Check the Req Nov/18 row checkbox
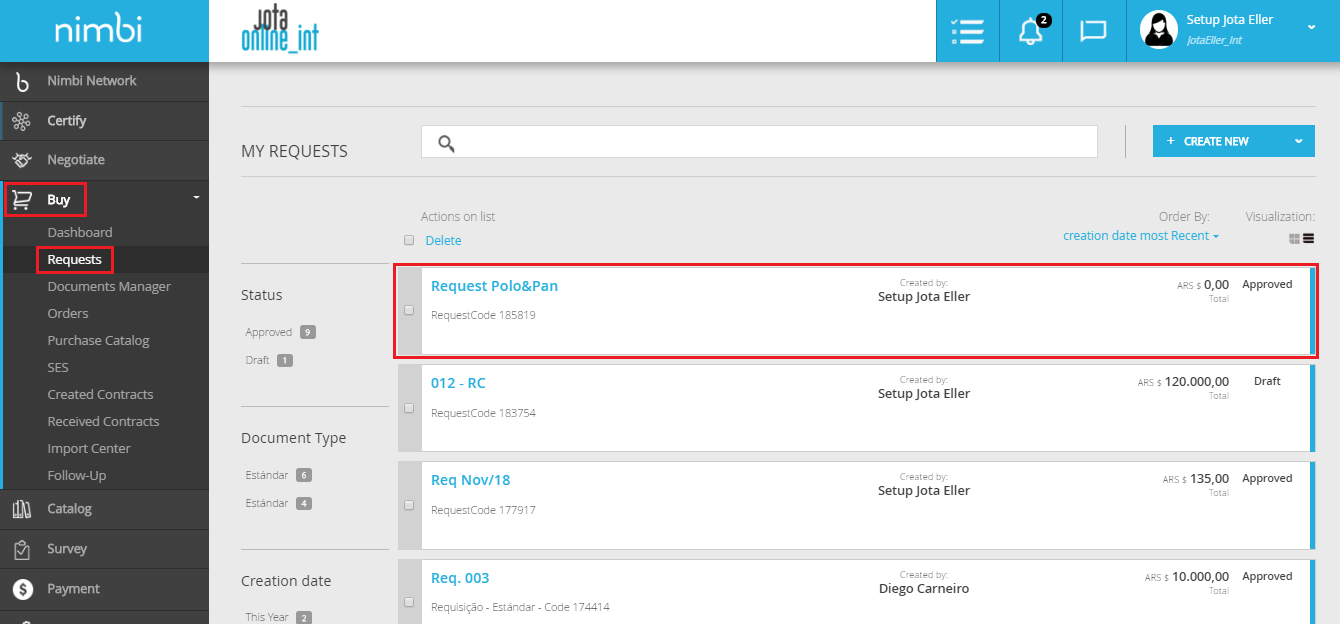The image size is (1340, 624). pyautogui.click(x=408, y=505)
